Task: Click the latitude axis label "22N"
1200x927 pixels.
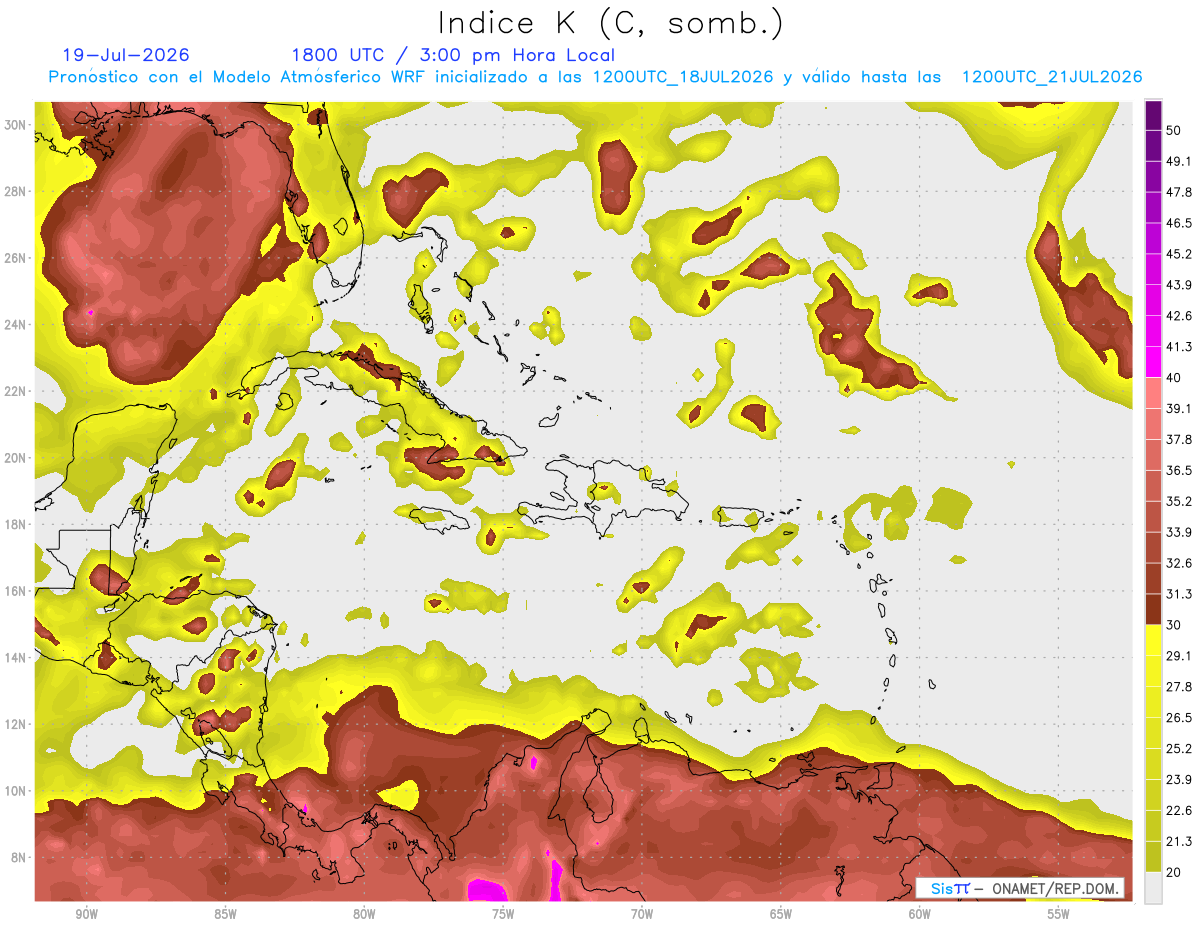Action: tap(15, 391)
